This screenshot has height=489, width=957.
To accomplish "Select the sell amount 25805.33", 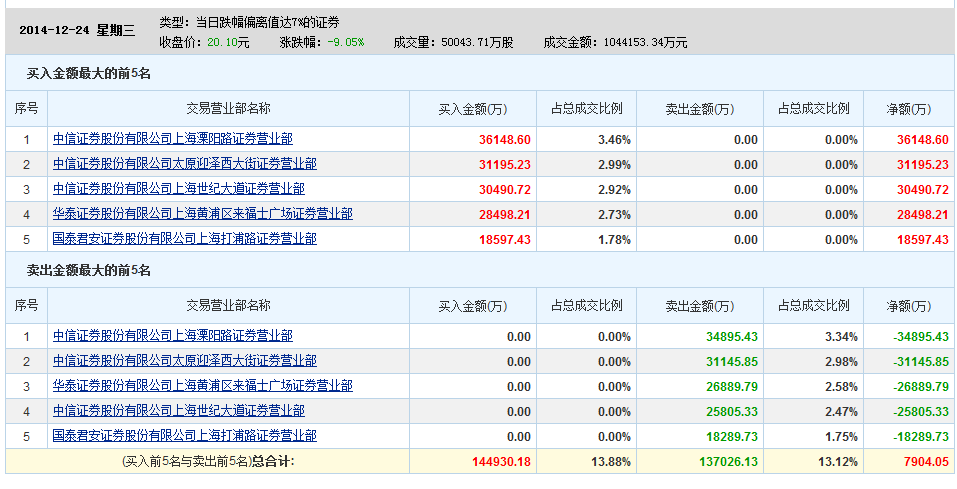I will tap(732, 412).
